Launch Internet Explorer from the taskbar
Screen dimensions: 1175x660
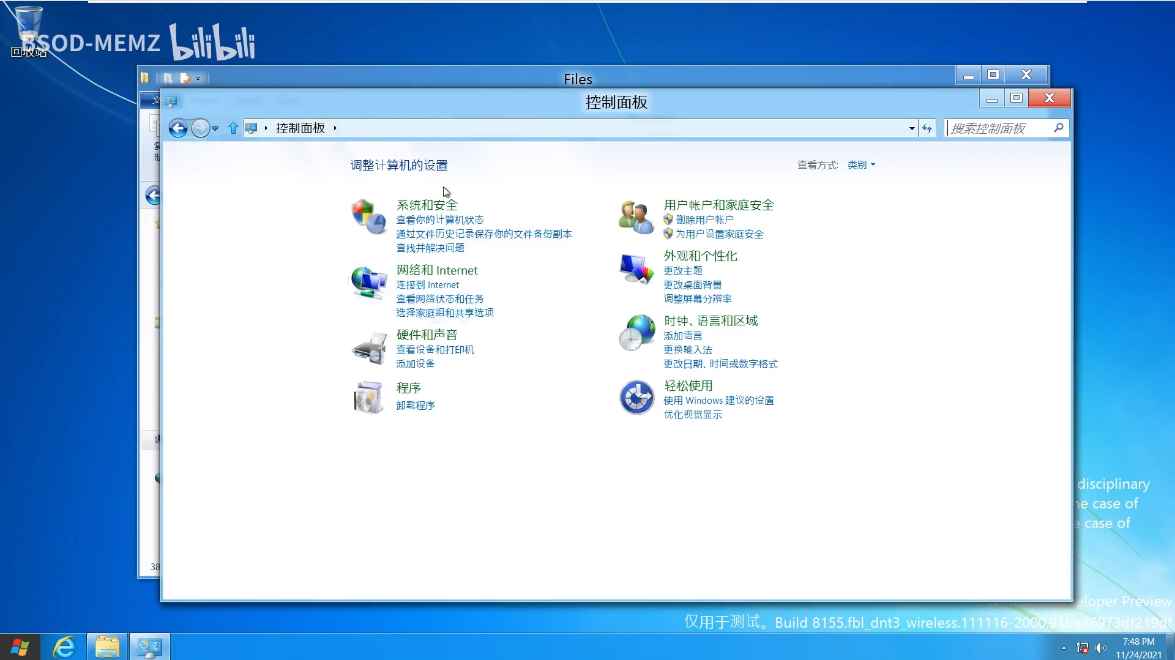click(x=64, y=647)
